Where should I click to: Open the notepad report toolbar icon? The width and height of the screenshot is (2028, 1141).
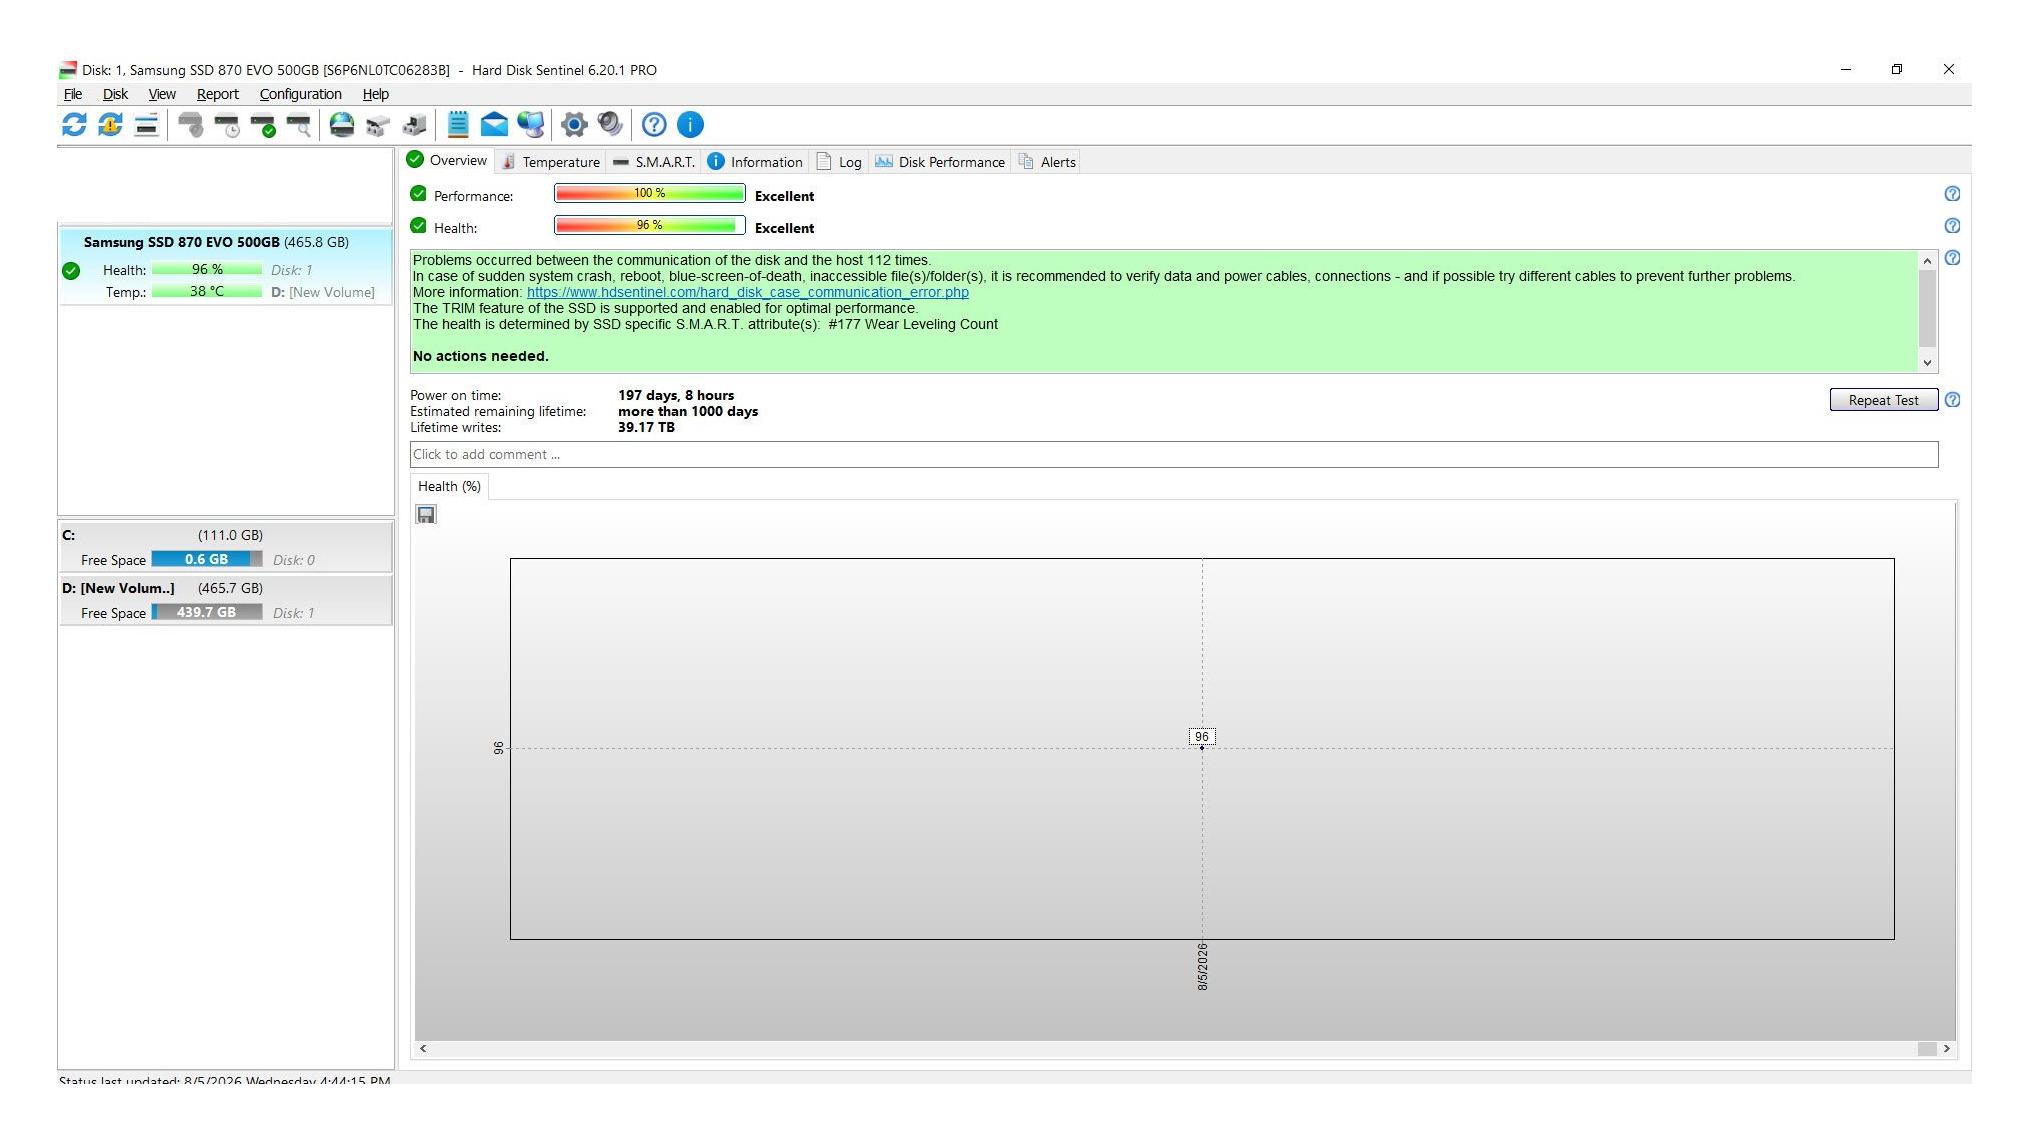tap(458, 125)
